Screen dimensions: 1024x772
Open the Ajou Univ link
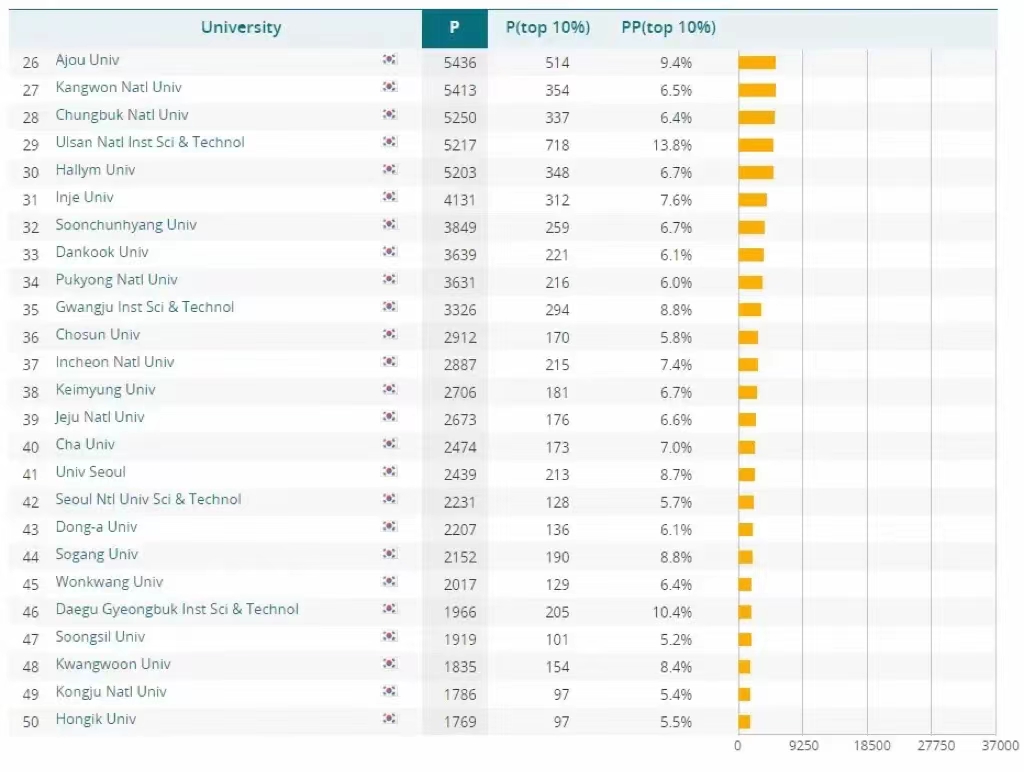pyautogui.click(x=88, y=60)
